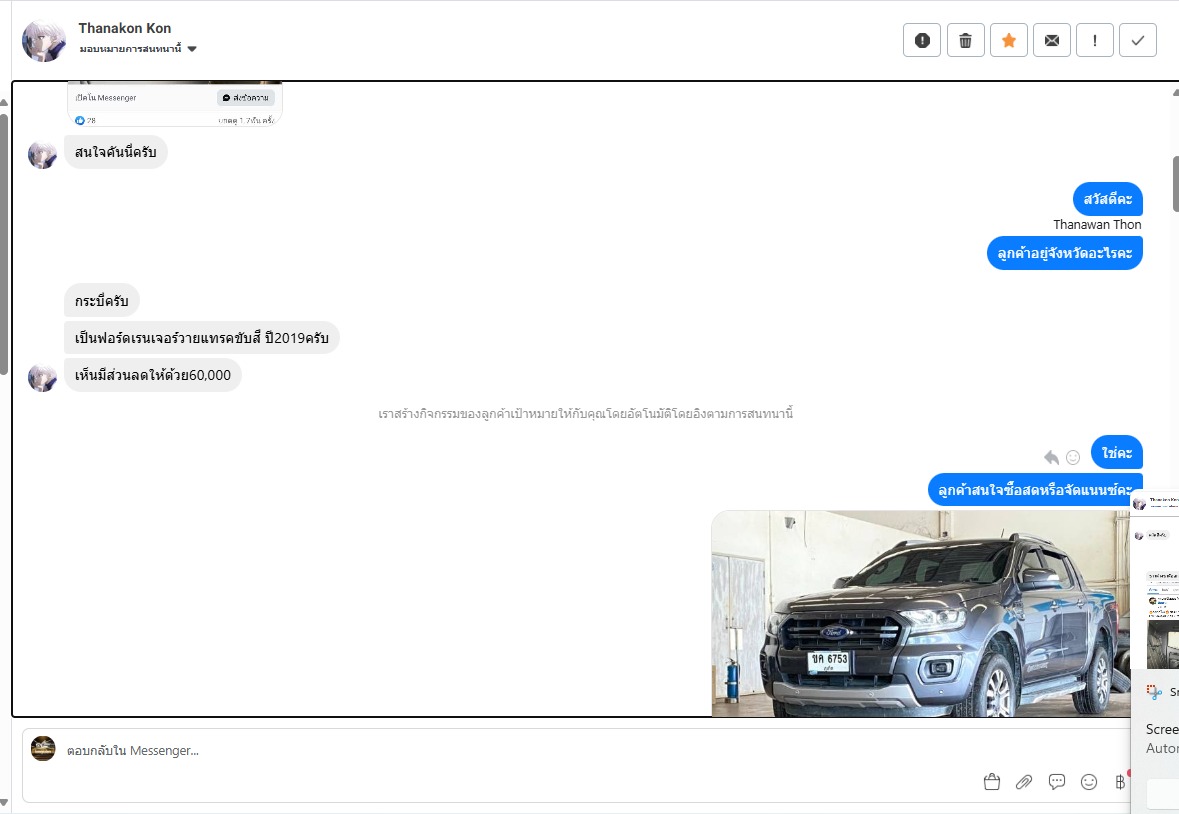Screen dimensions: 1179x814
Task: Click the right conversation scrollbar thumb
Action: coord(1175,184)
